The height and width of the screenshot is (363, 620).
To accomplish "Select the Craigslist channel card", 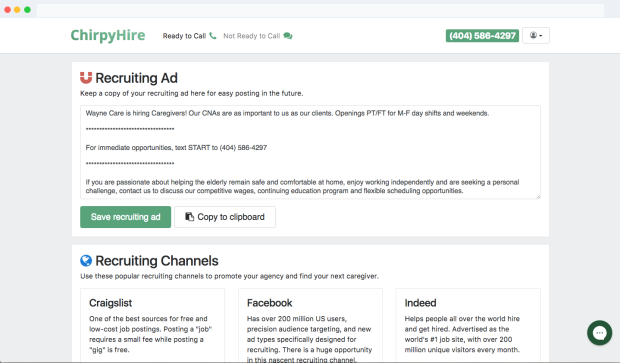I will tap(152, 325).
